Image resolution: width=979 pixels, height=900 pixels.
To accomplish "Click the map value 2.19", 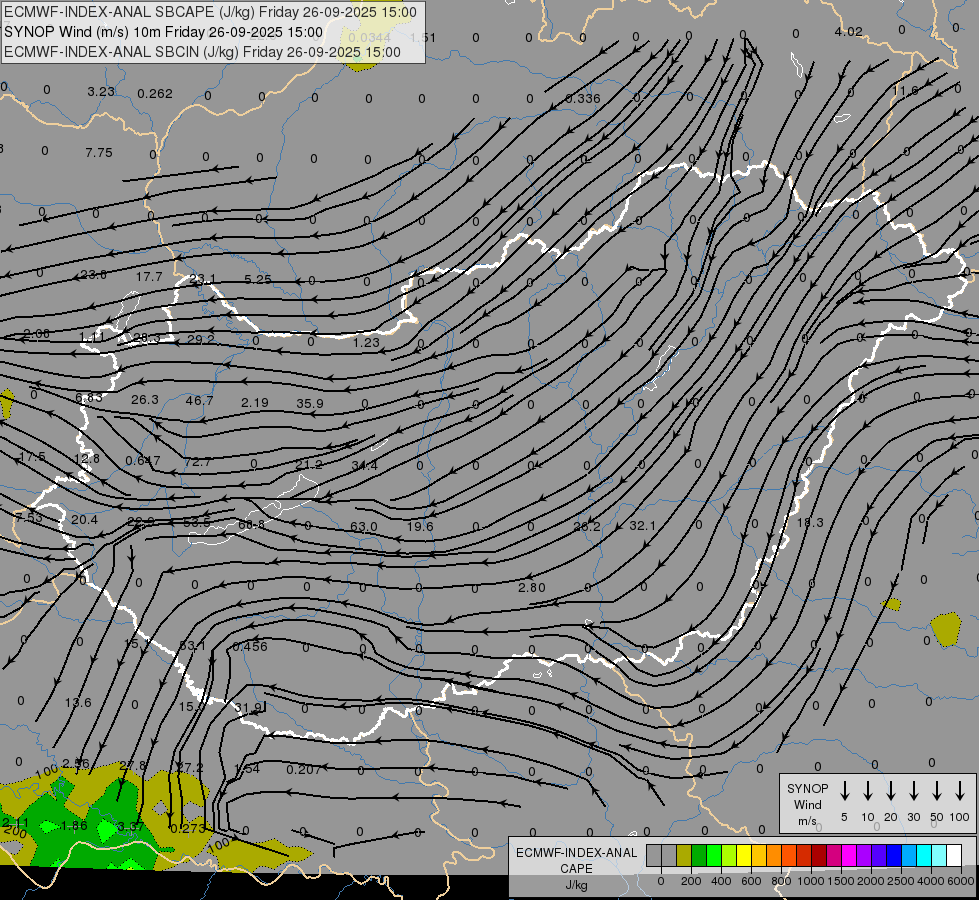I will 255,402.
